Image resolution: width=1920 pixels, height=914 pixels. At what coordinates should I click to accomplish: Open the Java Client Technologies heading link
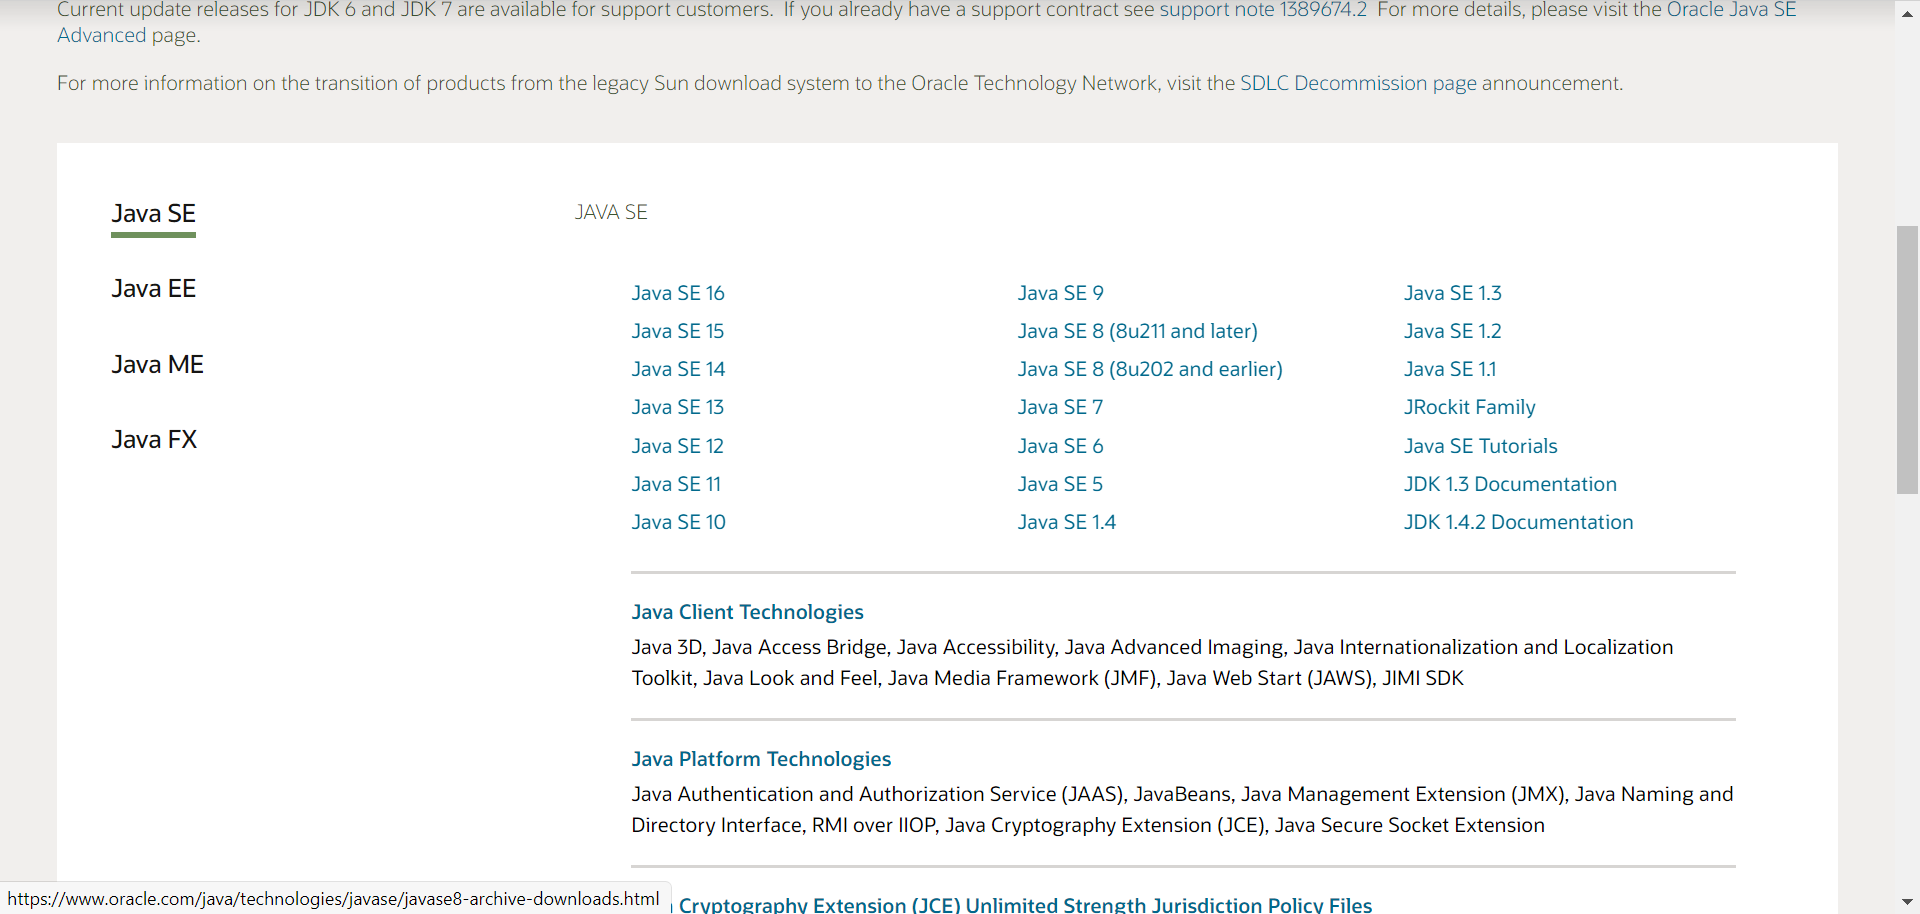[747, 612]
